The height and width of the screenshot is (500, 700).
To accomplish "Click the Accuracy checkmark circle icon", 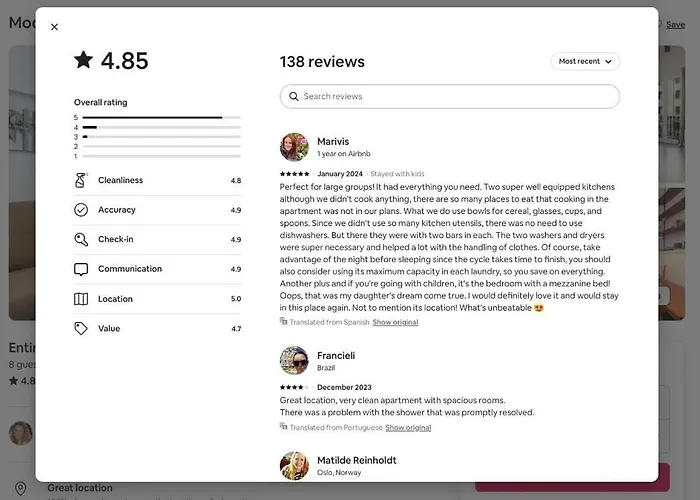I will (81, 210).
